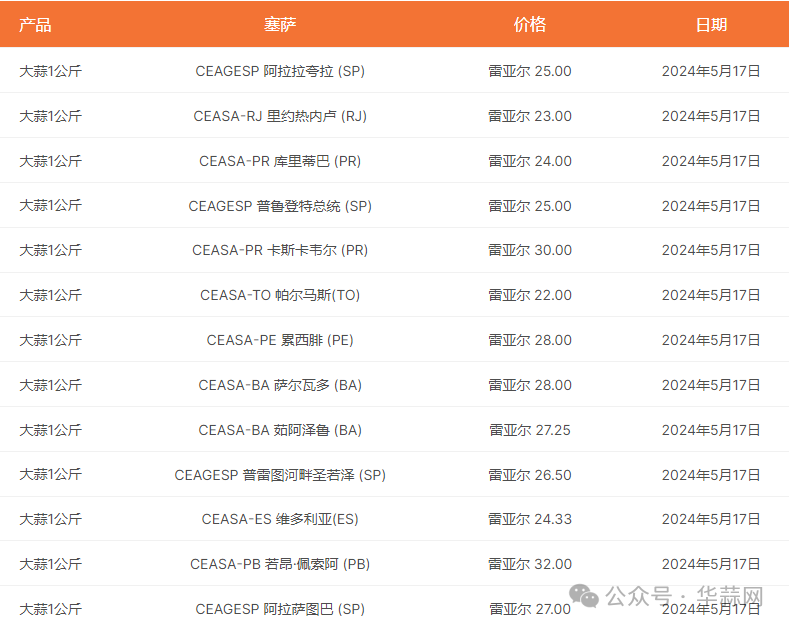Click price 雷亚尔 24.33
The width and height of the screenshot is (789, 628).
(530, 519)
